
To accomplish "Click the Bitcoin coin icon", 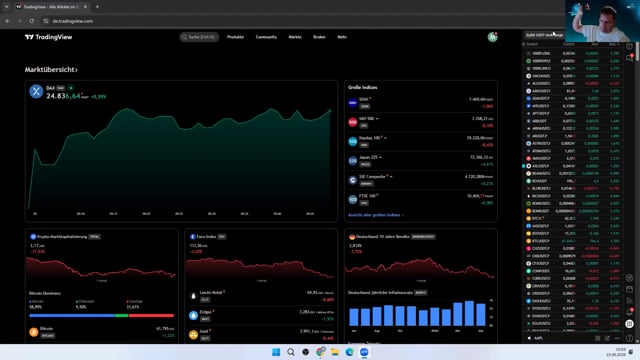I will 34,332.
